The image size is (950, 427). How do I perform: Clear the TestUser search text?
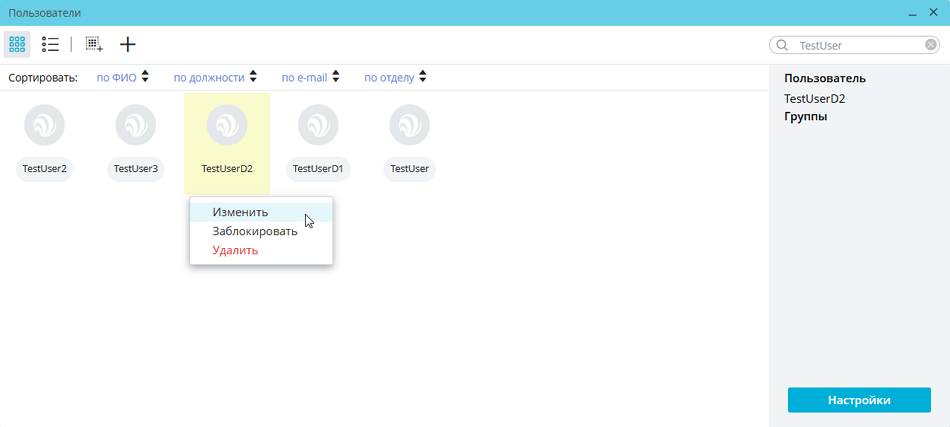coord(931,45)
